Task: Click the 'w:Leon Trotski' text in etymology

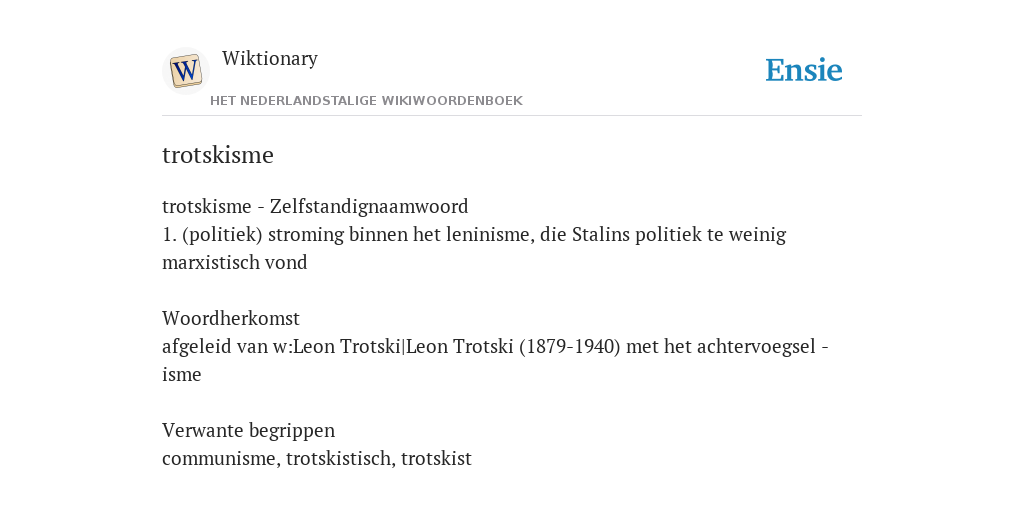Action: (336, 347)
